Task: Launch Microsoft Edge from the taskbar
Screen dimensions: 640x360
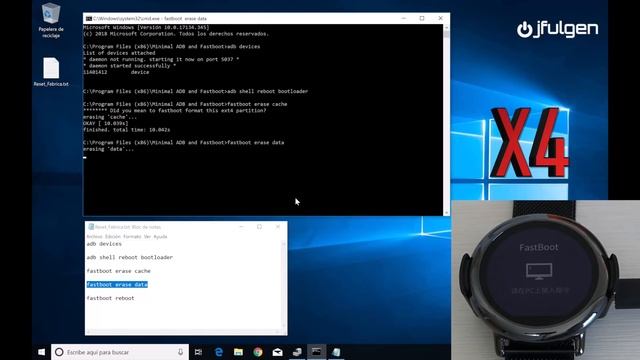Action: point(218,352)
